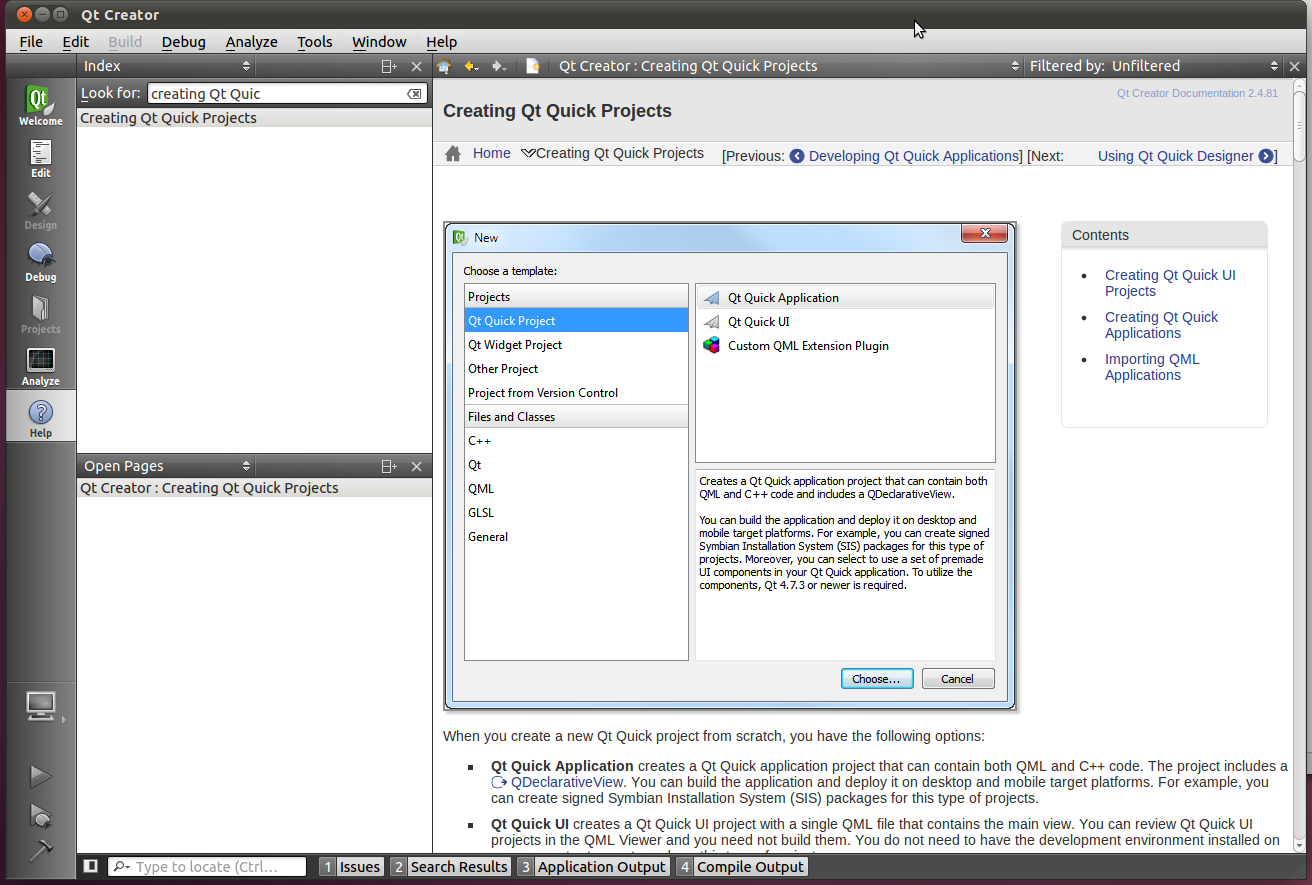Add a bookmark using the page icon
Screen dimensions: 1312x885
point(533,66)
